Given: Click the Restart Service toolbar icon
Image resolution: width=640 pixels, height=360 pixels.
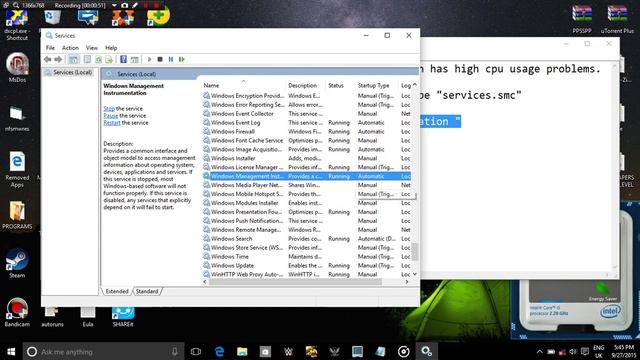Looking at the screenshot, I should (x=182, y=60).
